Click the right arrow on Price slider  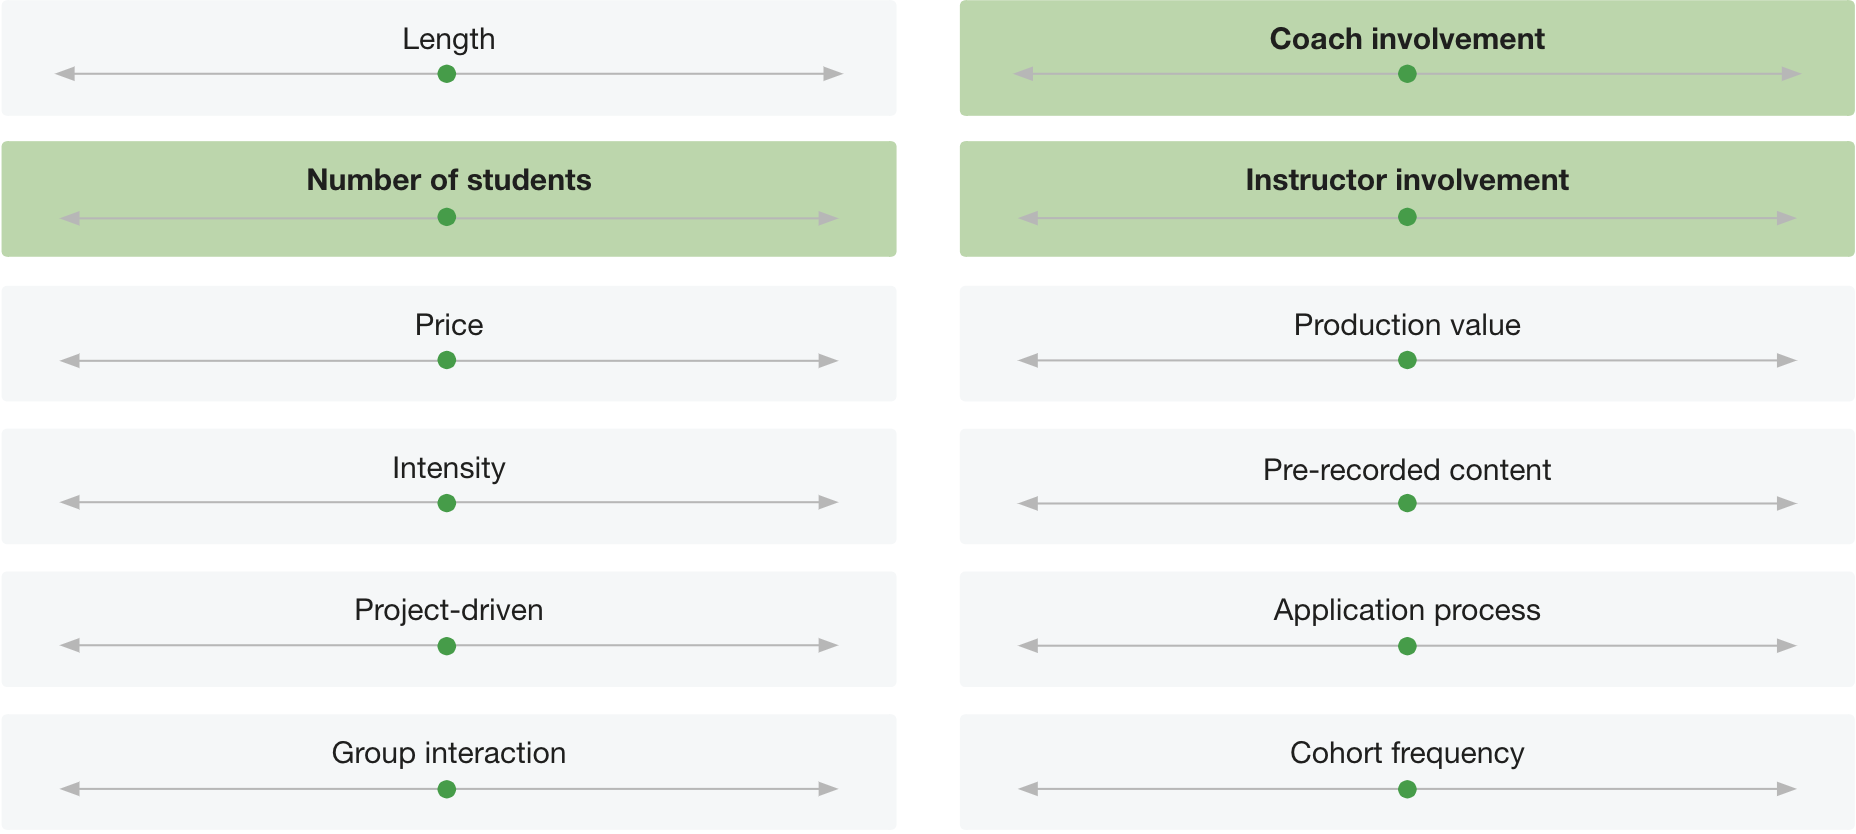(x=828, y=360)
